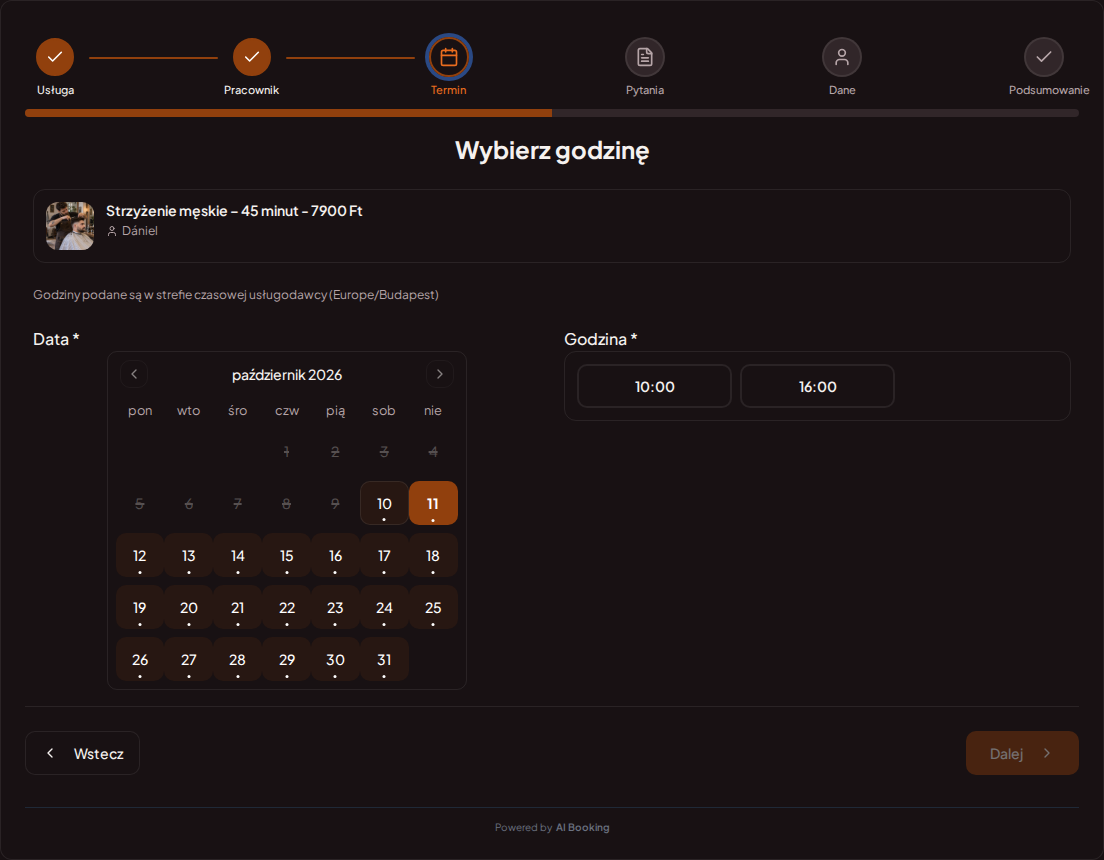Open the AI Booking link

tap(582, 828)
